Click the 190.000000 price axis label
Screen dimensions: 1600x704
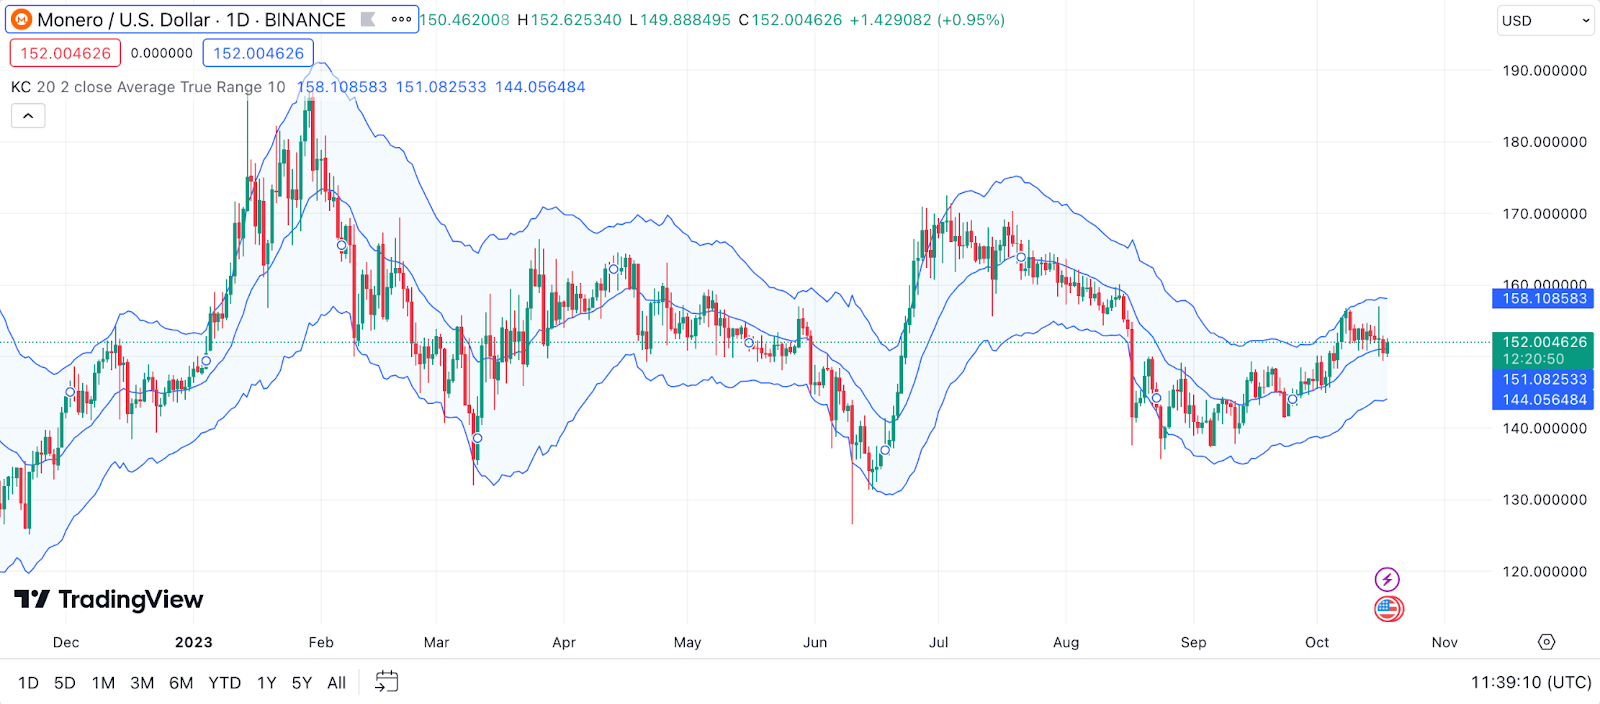click(x=1545, y=70)
